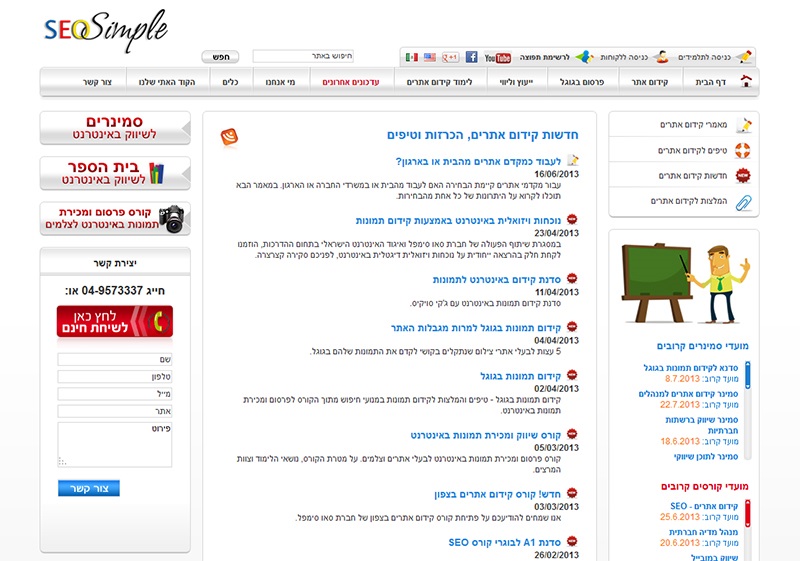Open the camera course banner for photographers
The height and width of the screenshot is (561, 800).
click(115, 218)
